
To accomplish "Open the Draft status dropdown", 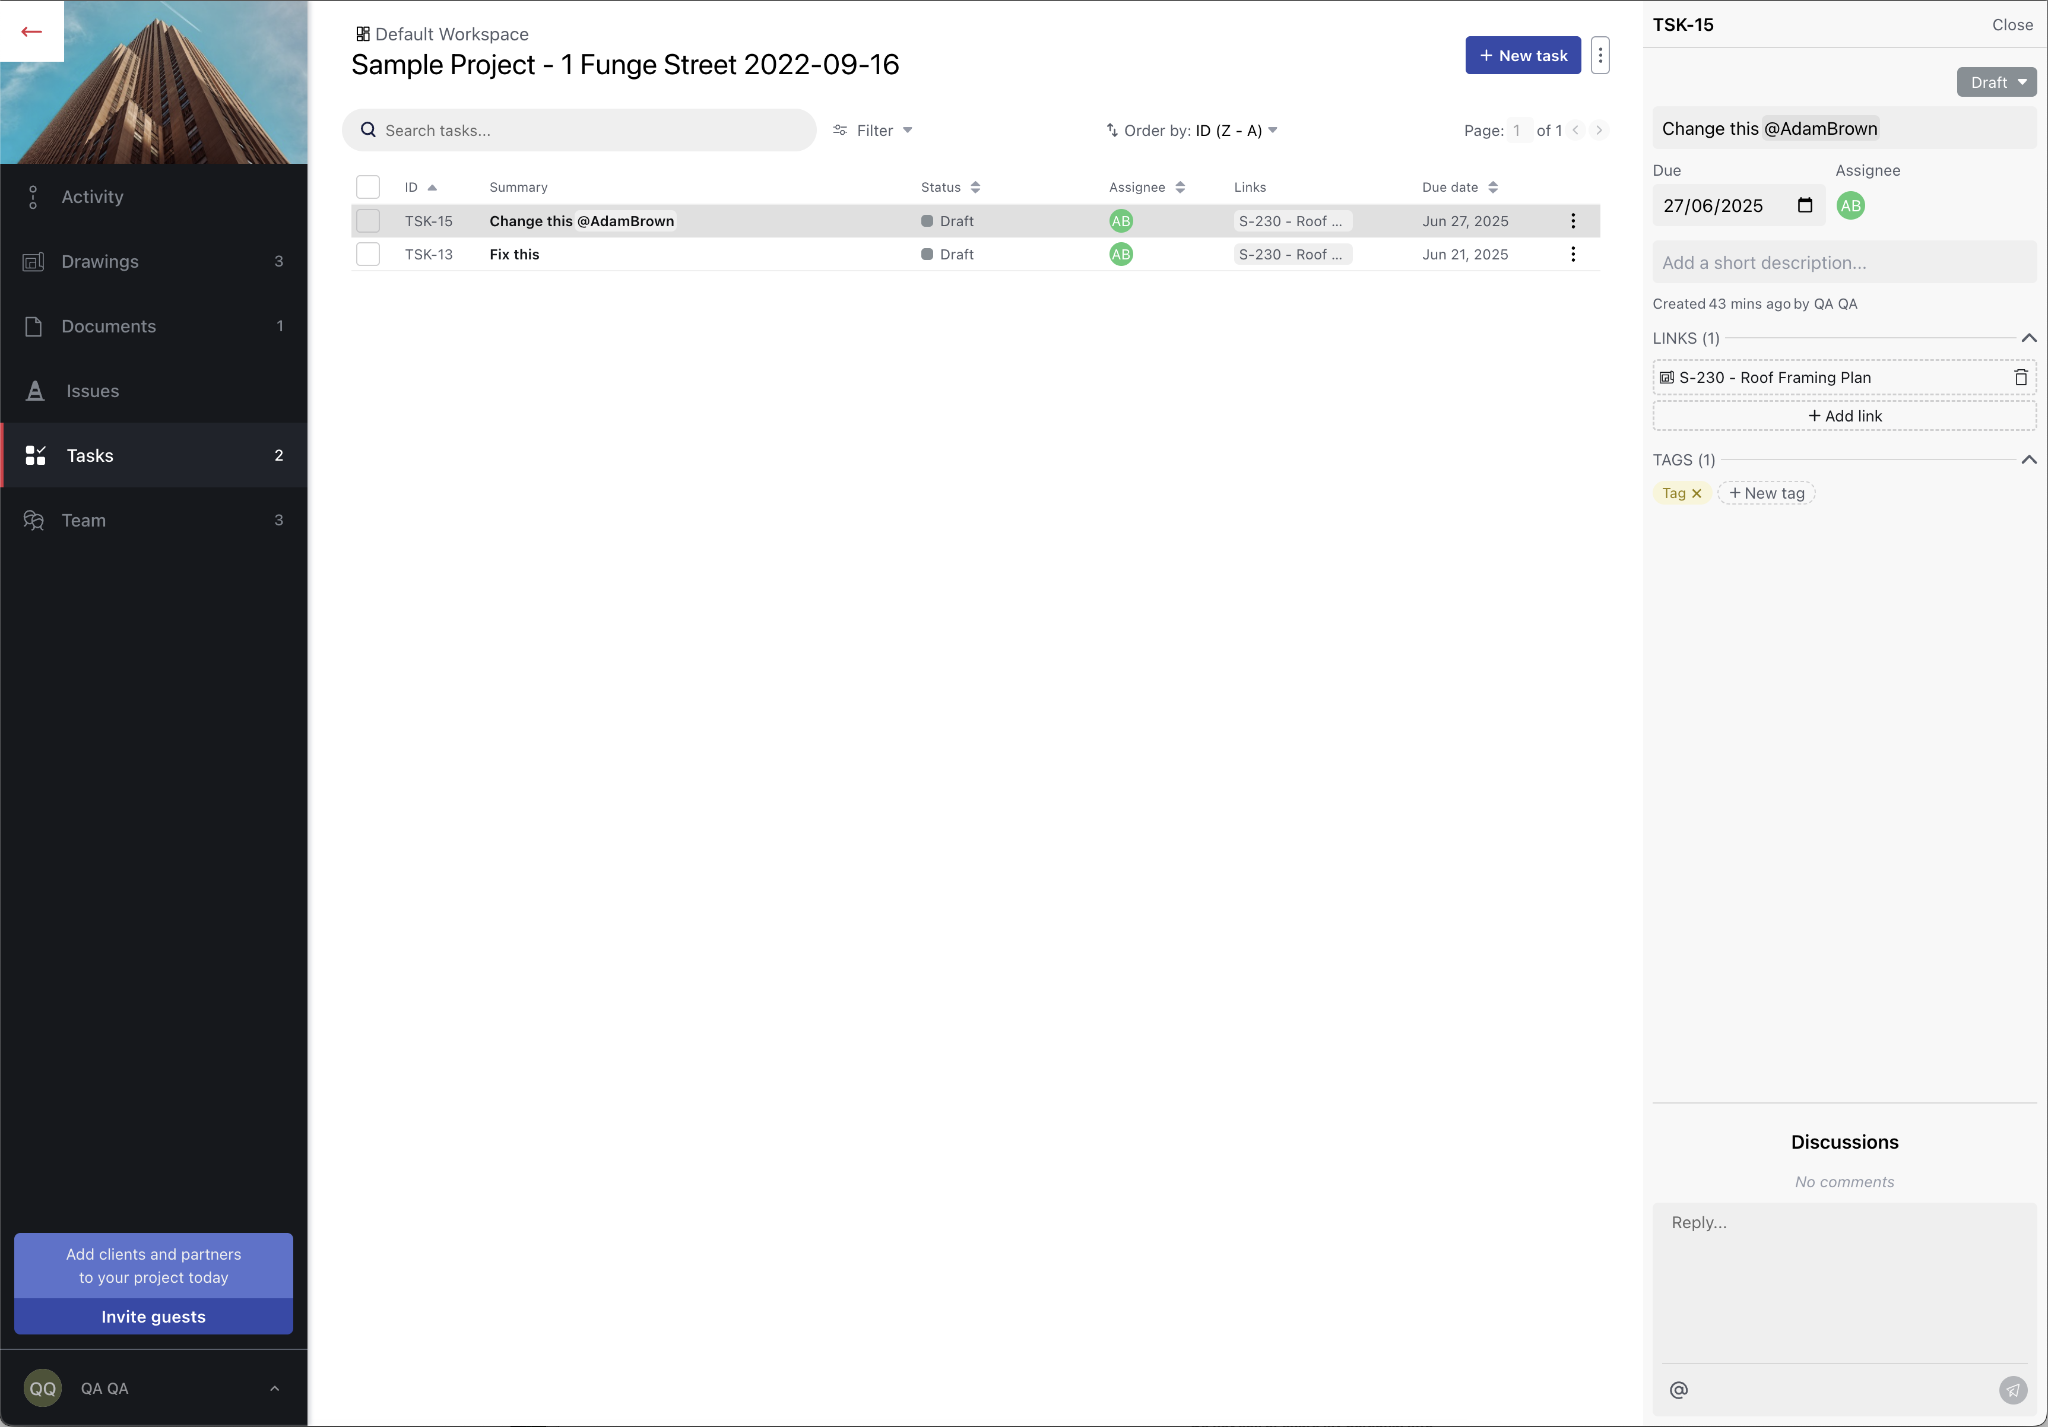I will click(x=1996, y=83).
